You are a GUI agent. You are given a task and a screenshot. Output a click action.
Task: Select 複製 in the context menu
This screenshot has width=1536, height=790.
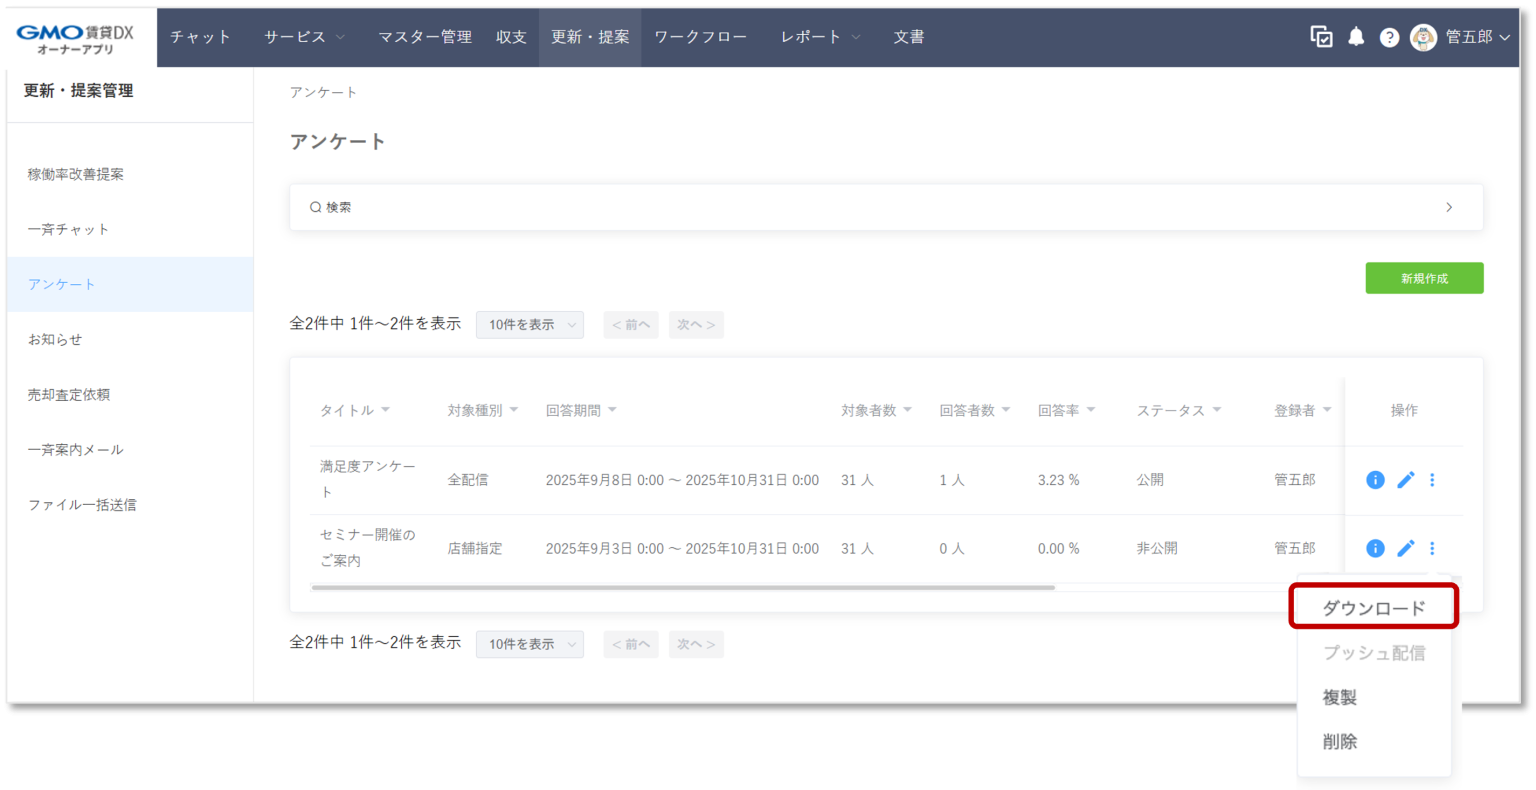(x=1340, y=696)
